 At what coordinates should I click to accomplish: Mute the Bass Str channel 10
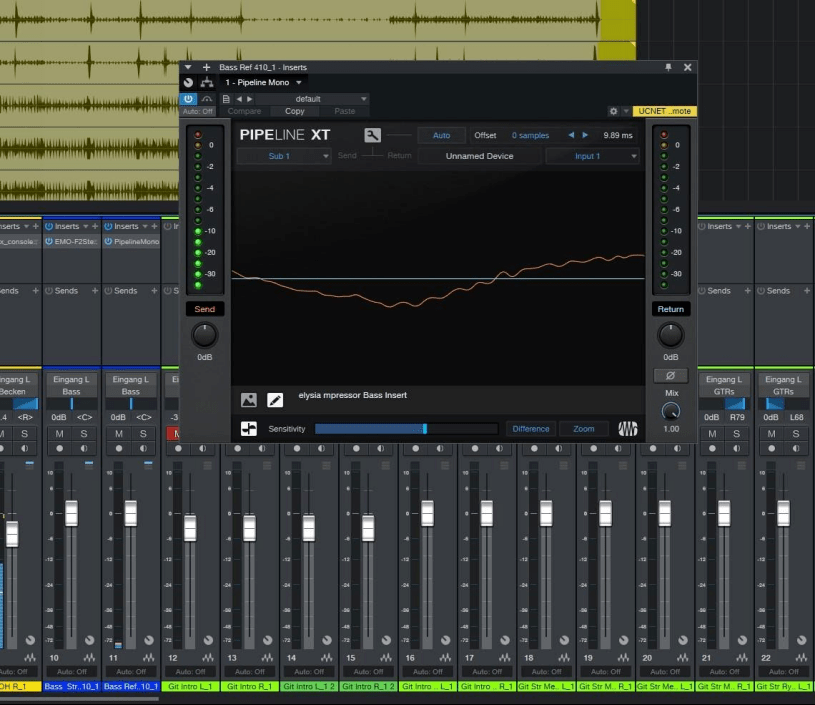point(59,434)
